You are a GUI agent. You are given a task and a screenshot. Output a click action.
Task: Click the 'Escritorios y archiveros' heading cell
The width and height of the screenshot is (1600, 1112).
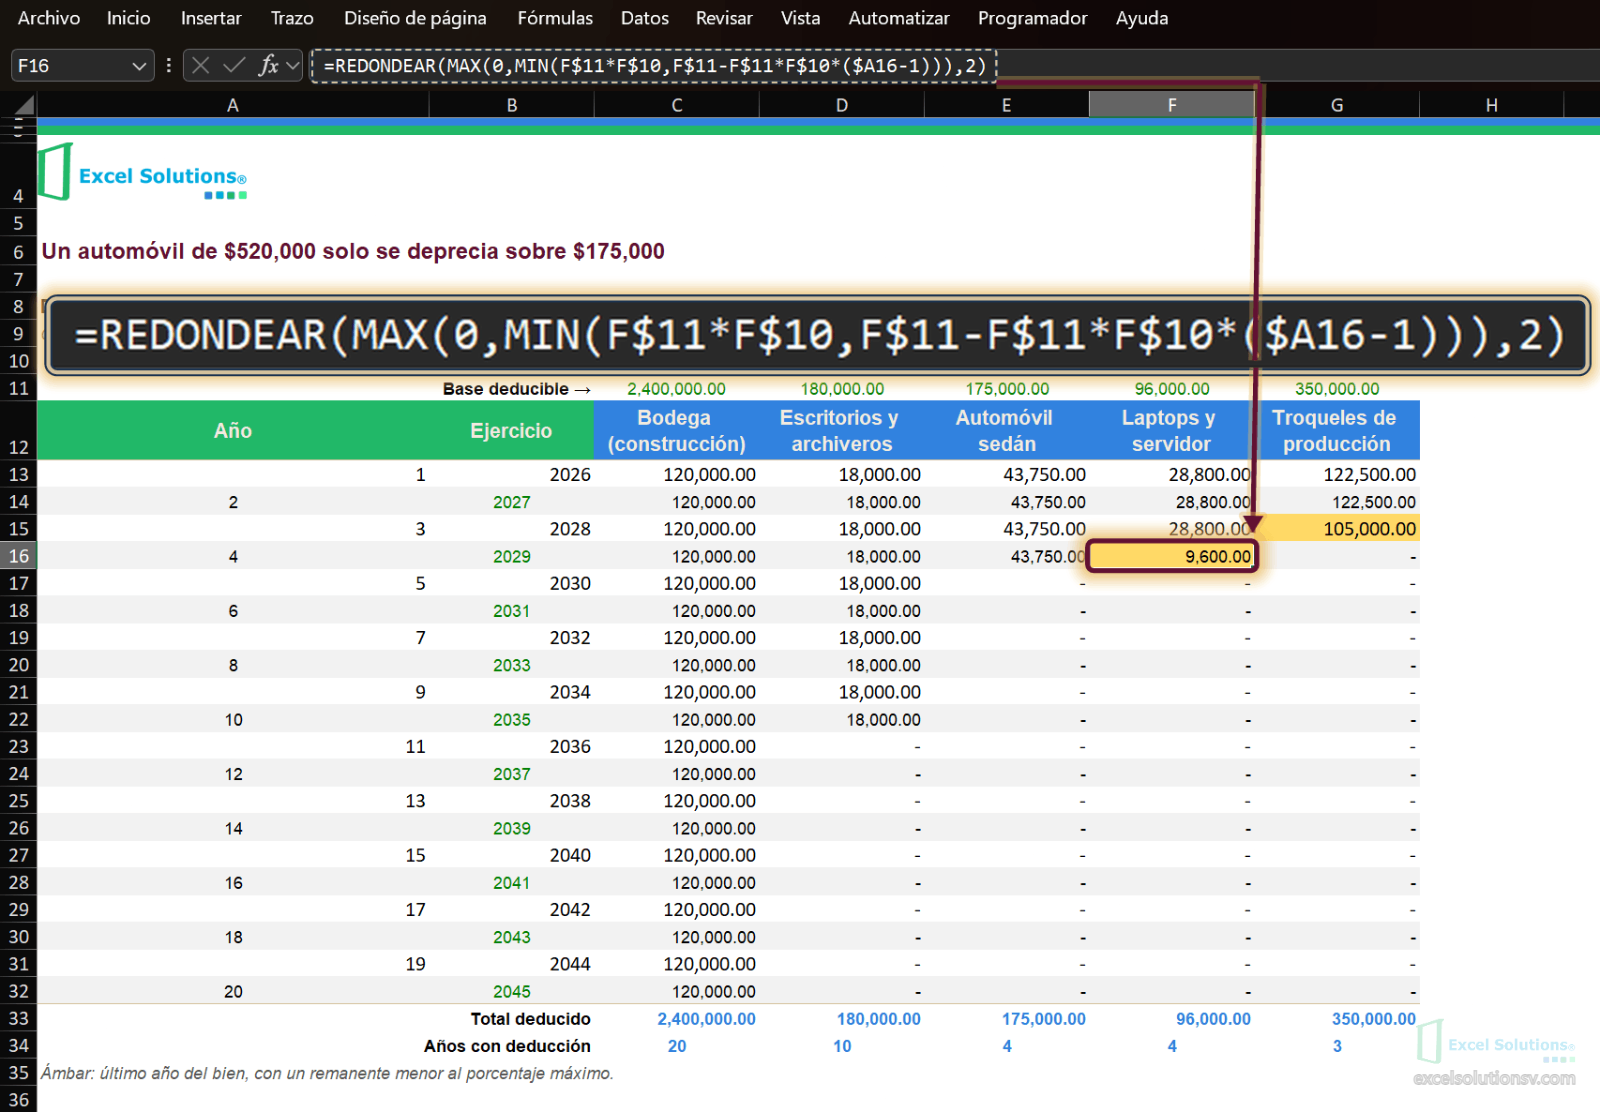pyautogui.click(x=842, y=431)
